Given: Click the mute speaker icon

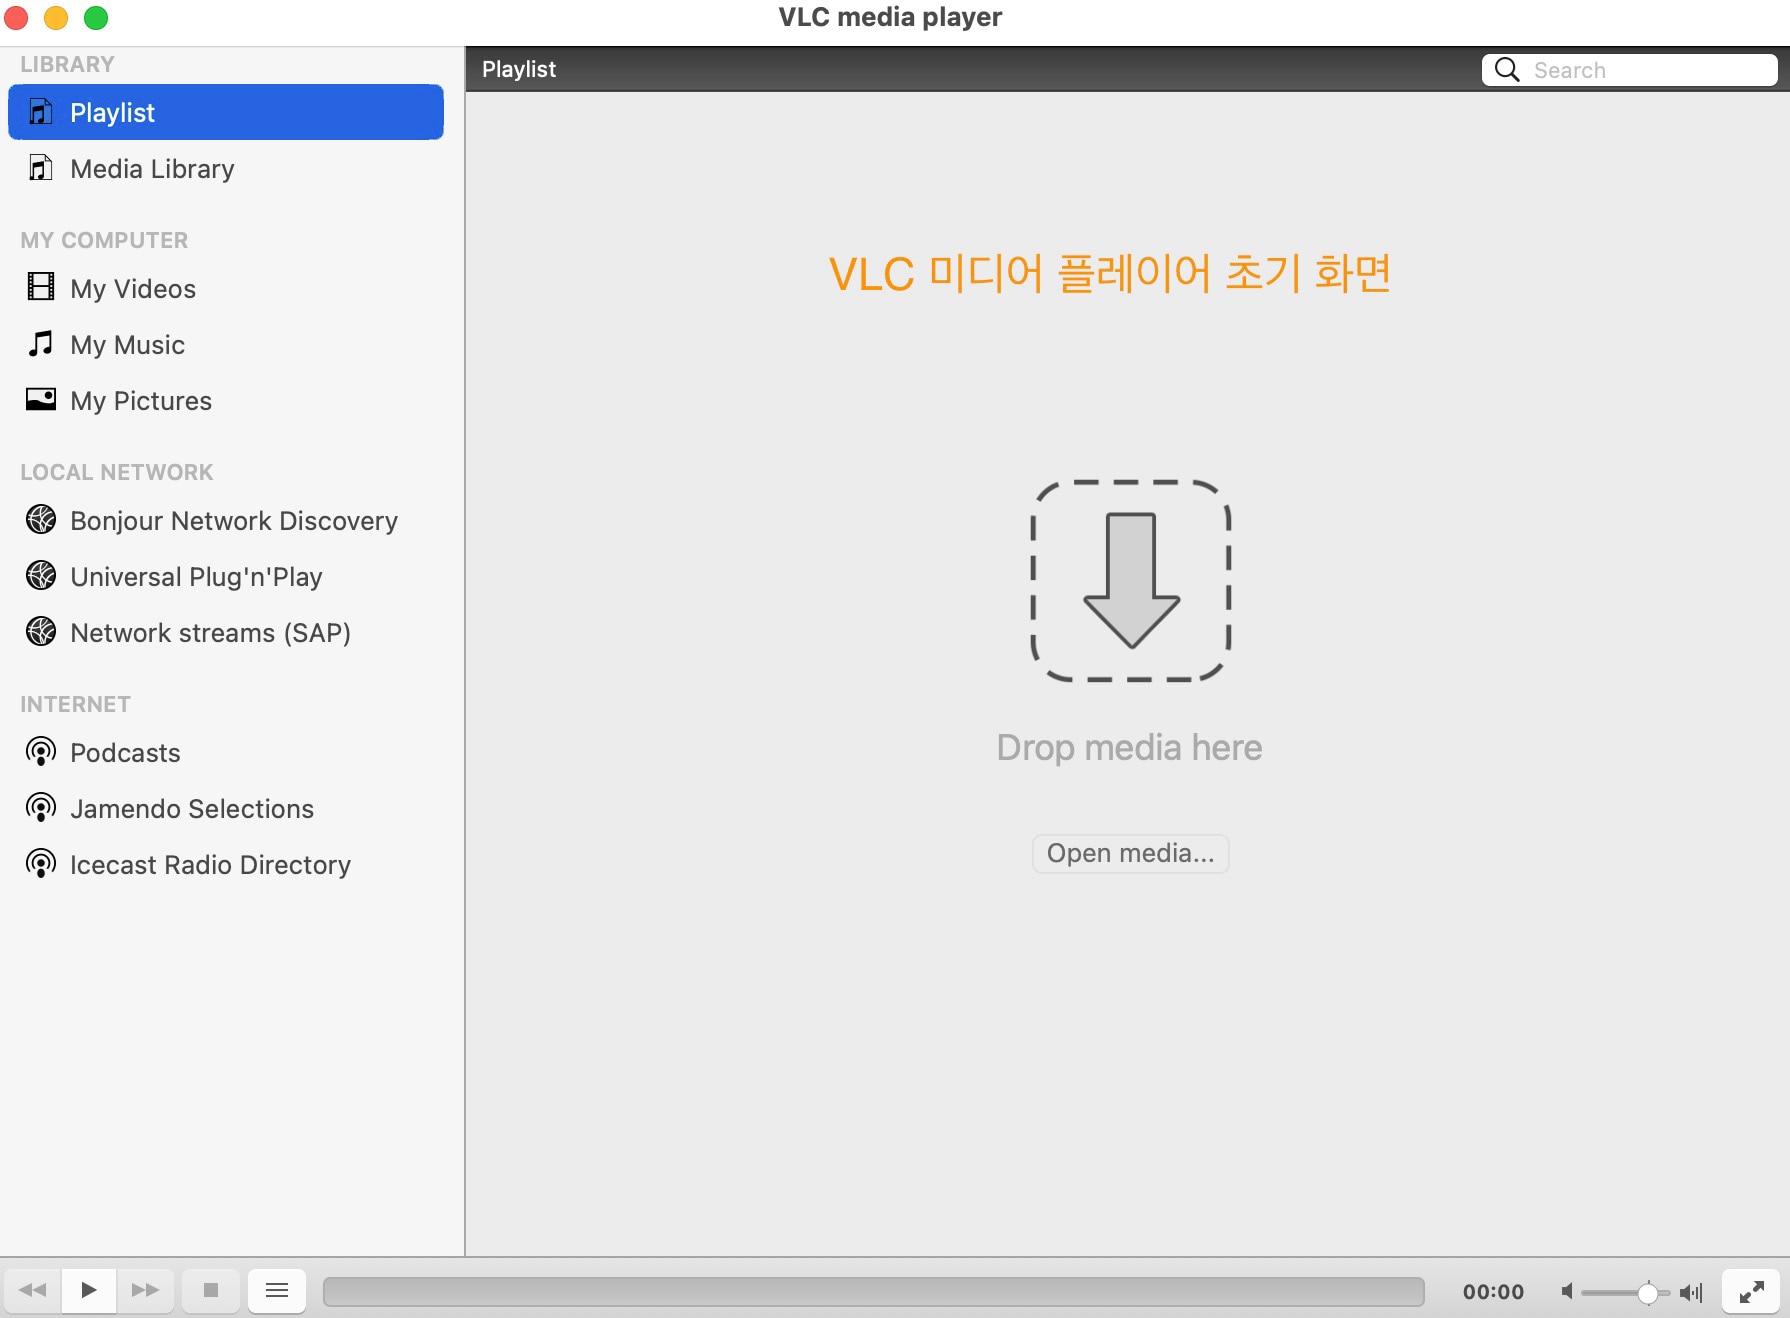Looking at the screenshot, I should pos(1567,1292).
